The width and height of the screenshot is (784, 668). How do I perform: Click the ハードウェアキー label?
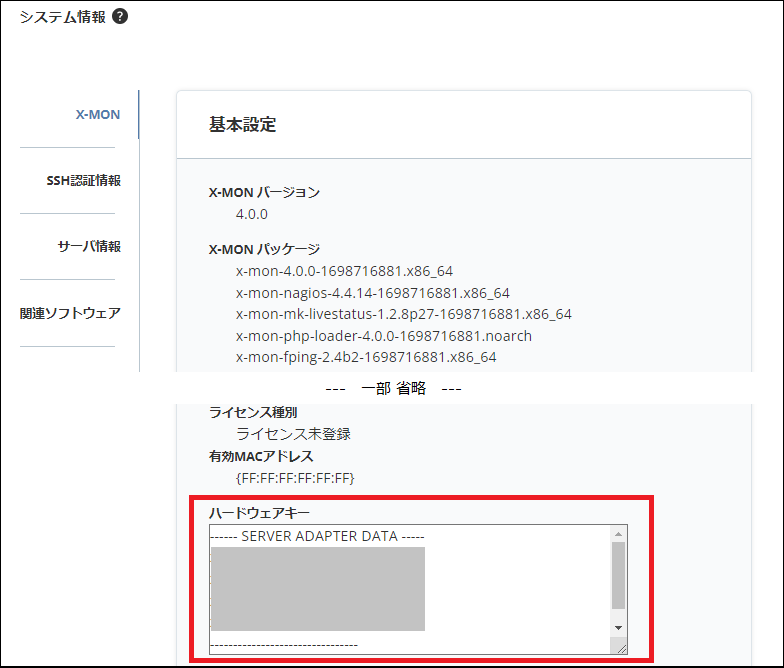(259, 513)
